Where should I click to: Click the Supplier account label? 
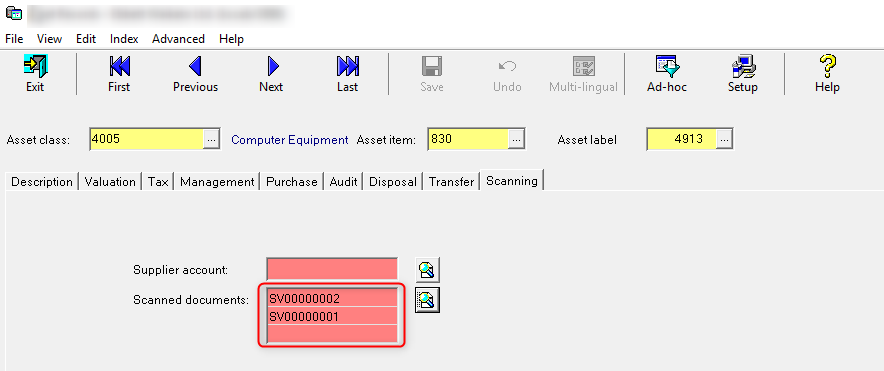pyautogui.click(x=180, y=270)
